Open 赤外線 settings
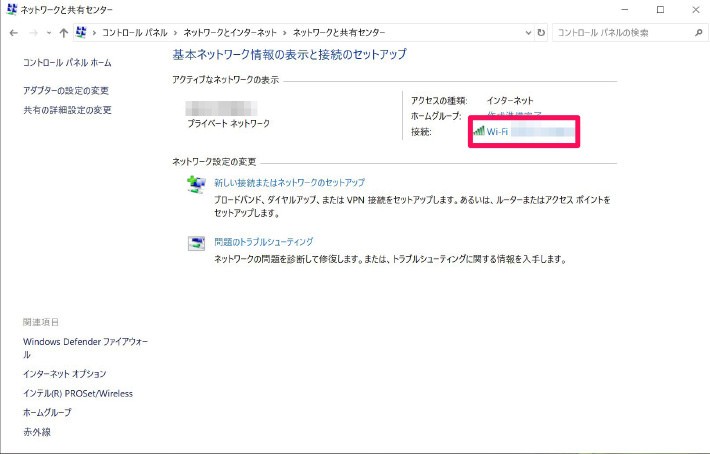The width and height of the screenshot is (710, 454). (37, 432)
